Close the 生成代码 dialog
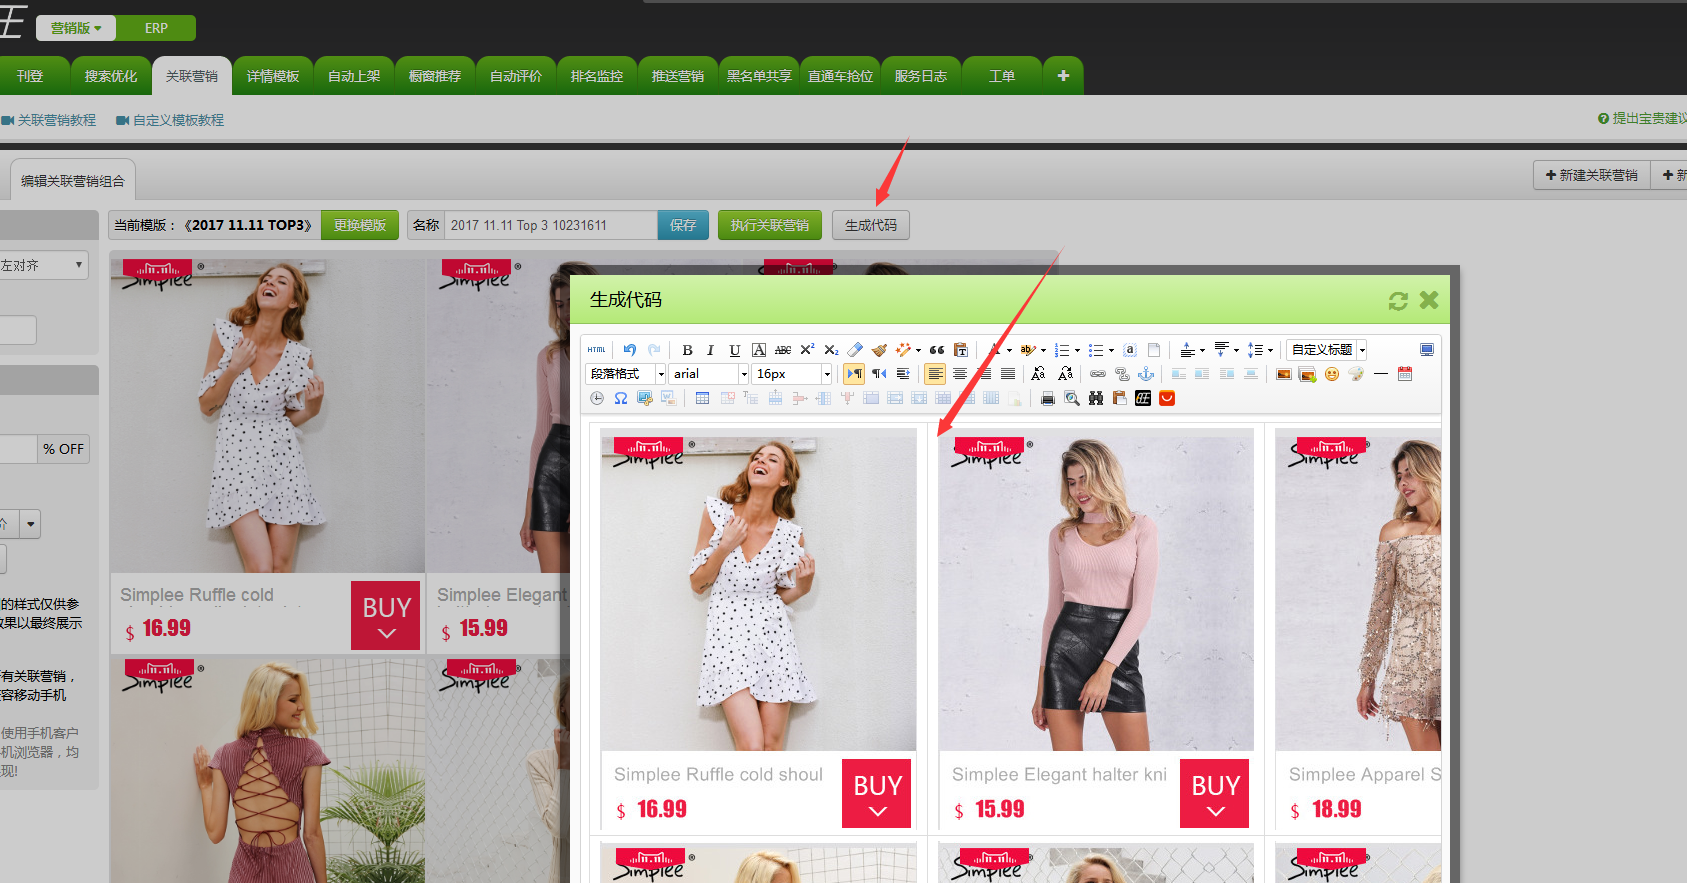Image resolution: width=1687 pixels, height=883 pixels. (x=1429, y=300)
